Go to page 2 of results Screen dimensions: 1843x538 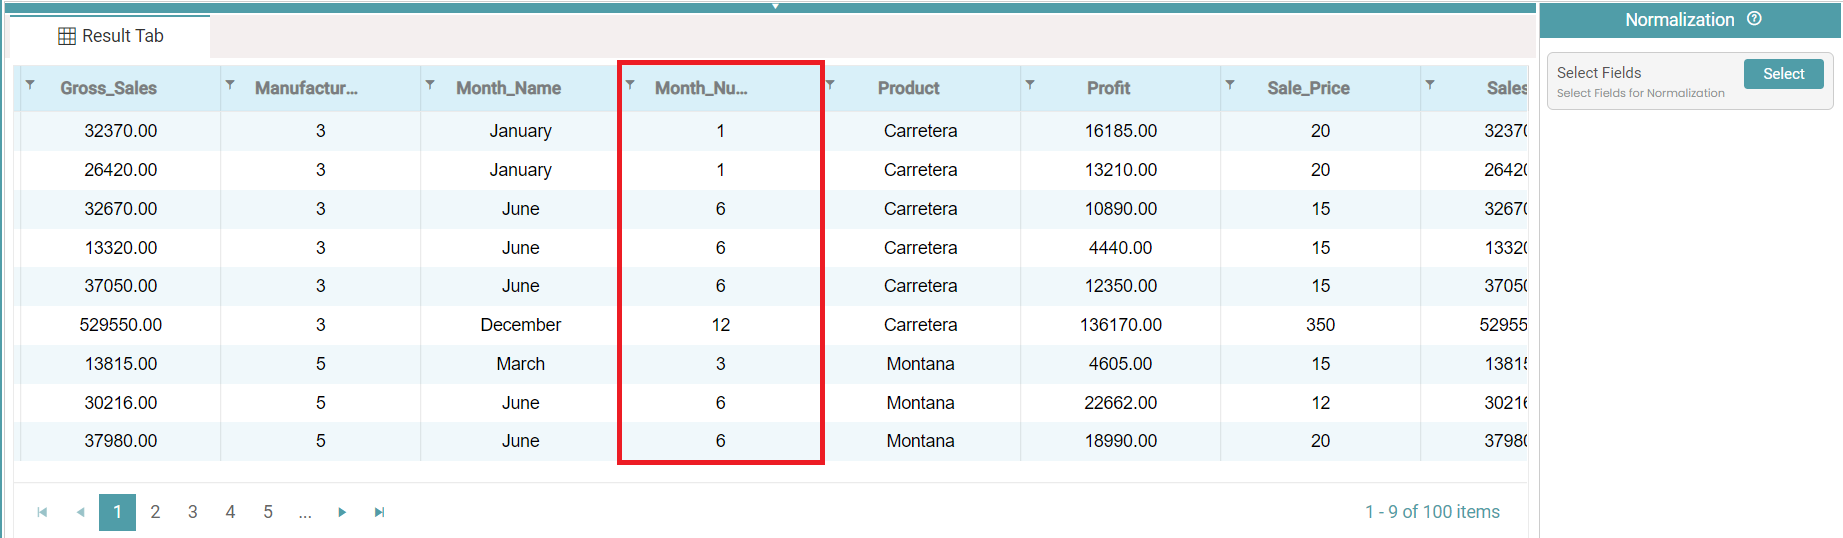pos(155,512)
